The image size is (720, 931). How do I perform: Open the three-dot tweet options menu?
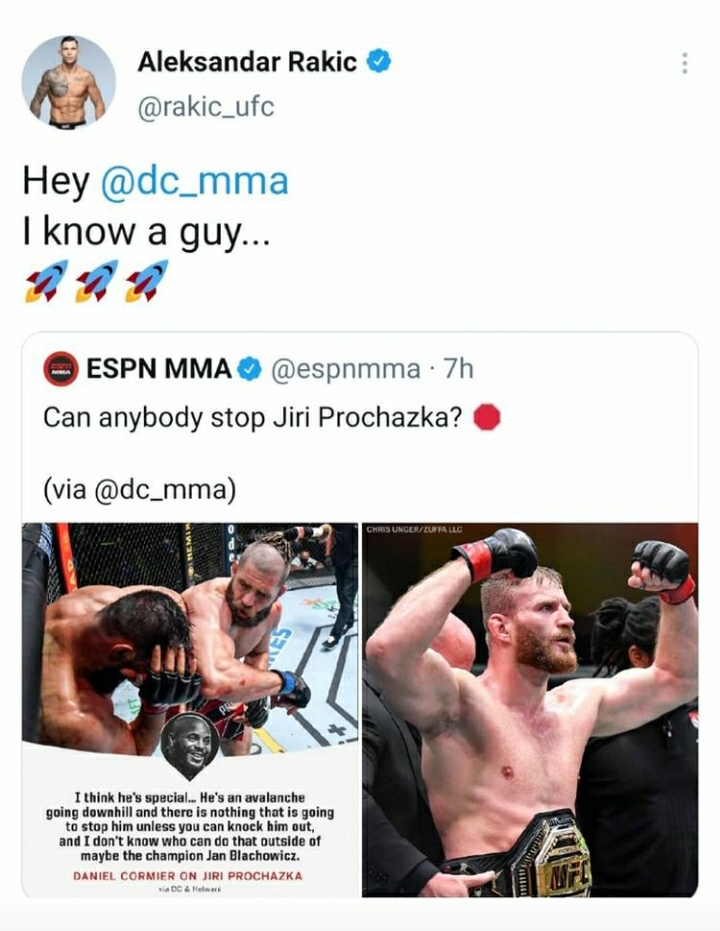tap(685, 63)
